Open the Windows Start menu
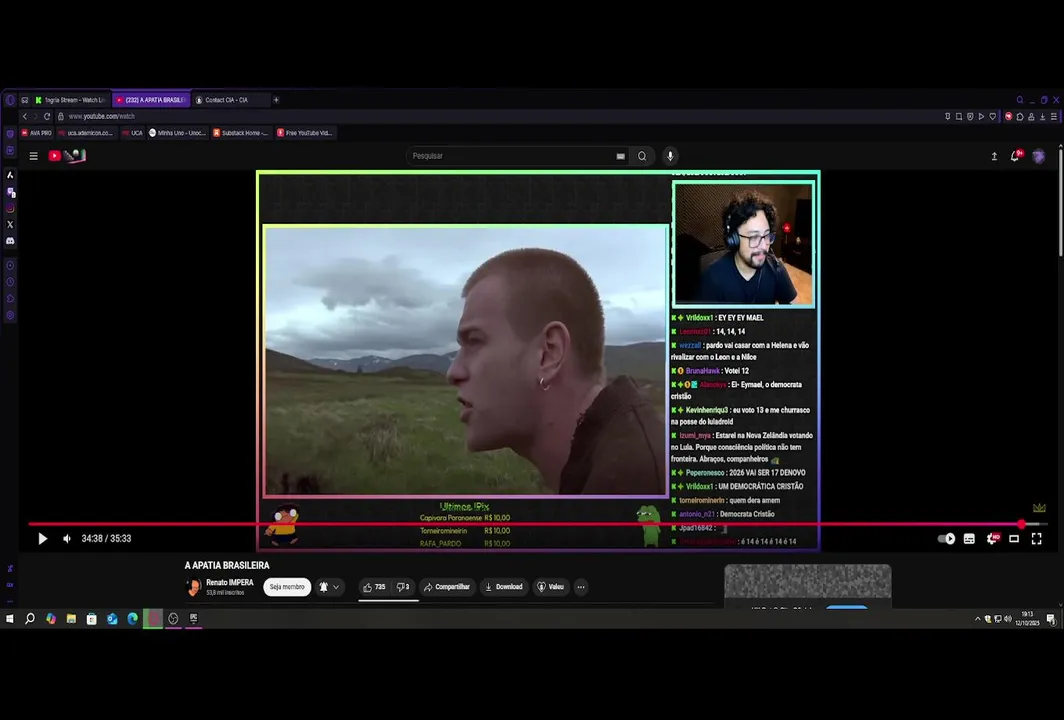The height and width of the screenshot is (720, 1064). (10, 619)
